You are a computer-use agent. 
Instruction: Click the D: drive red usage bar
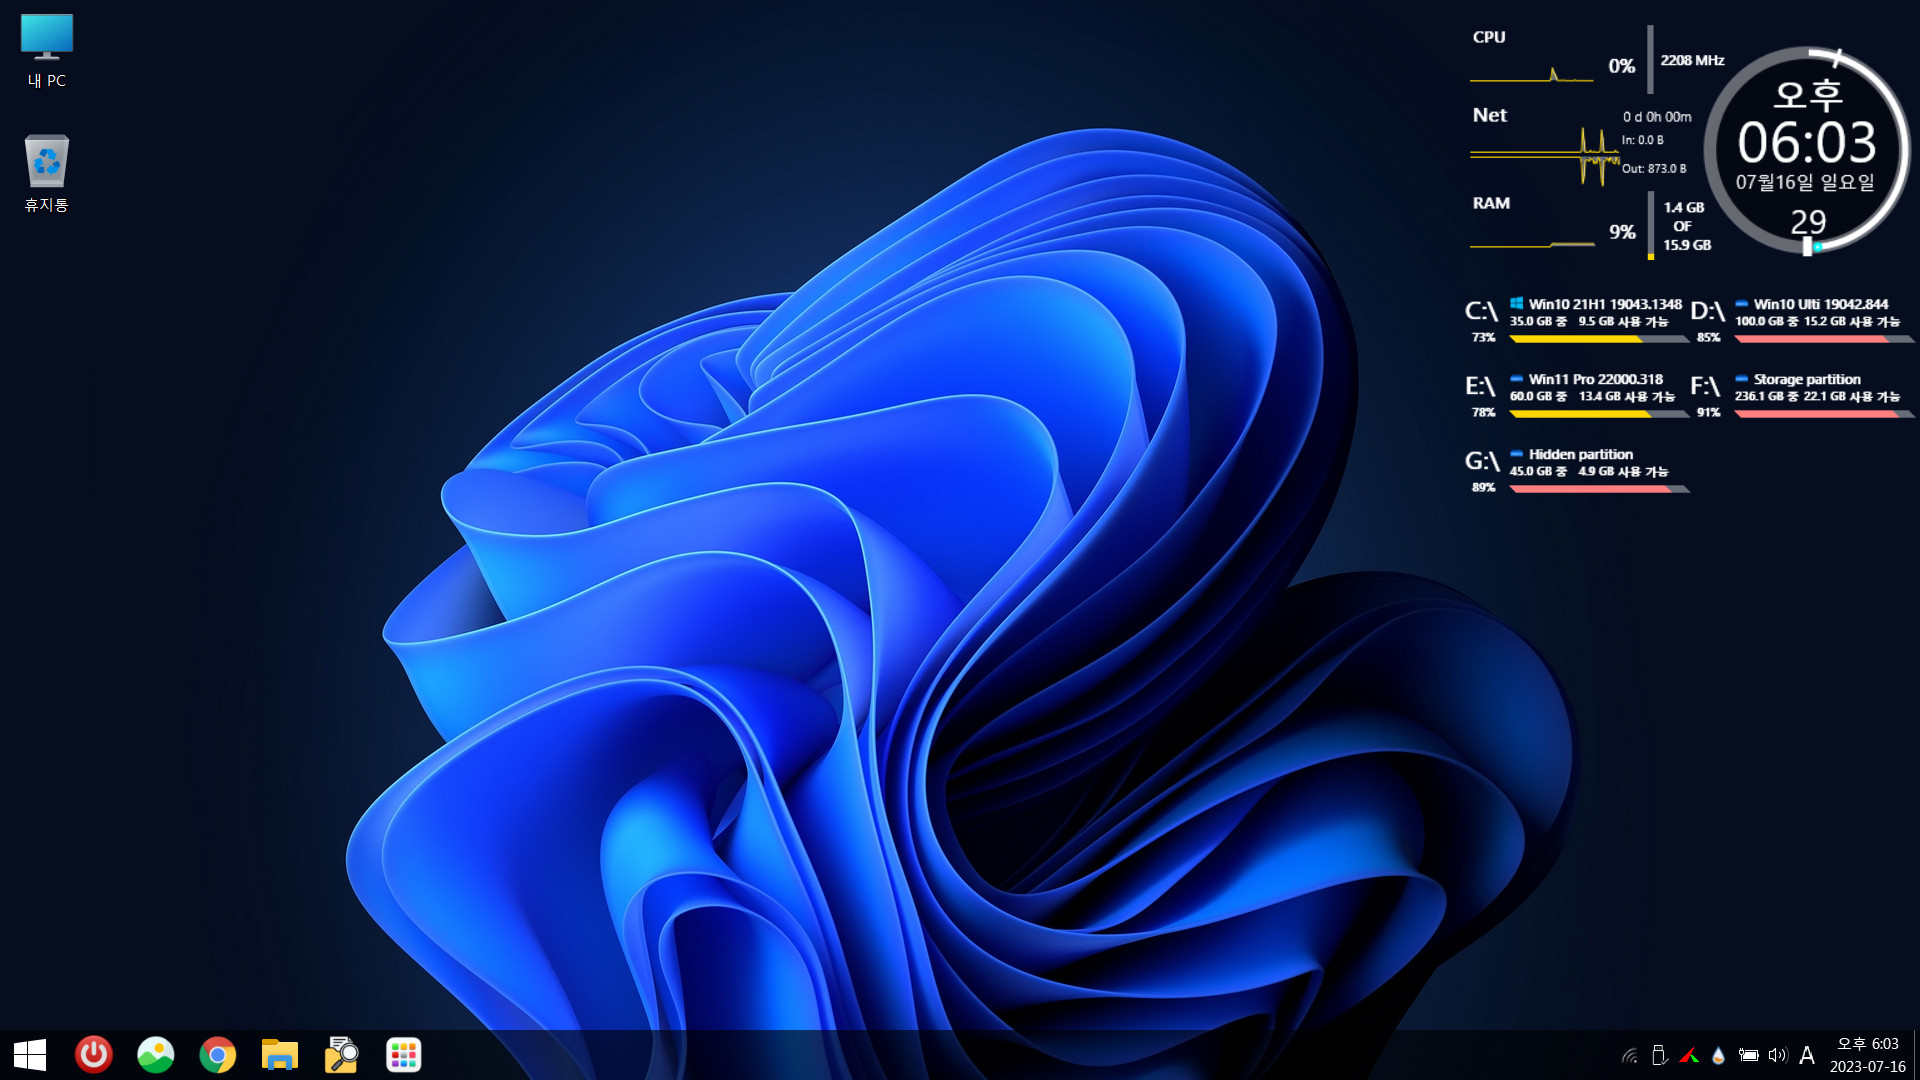tap(1824, 339)
